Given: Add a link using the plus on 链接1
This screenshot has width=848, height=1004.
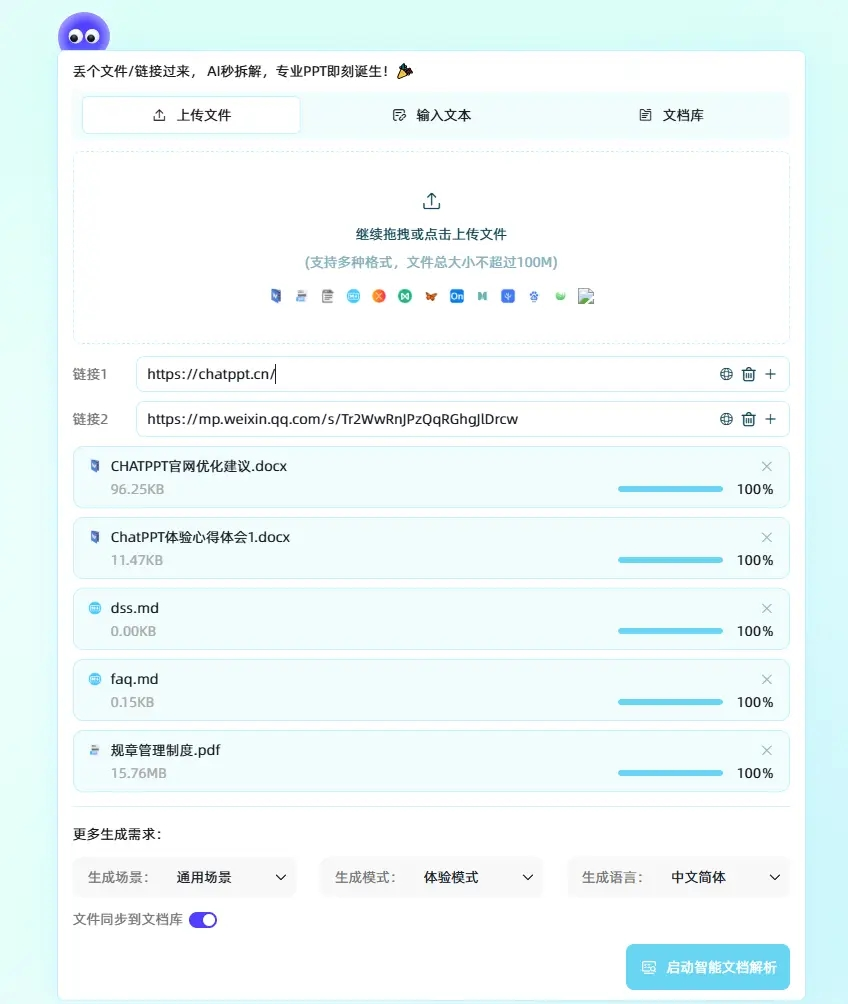Looking at the screenshot, I should 771,374.
